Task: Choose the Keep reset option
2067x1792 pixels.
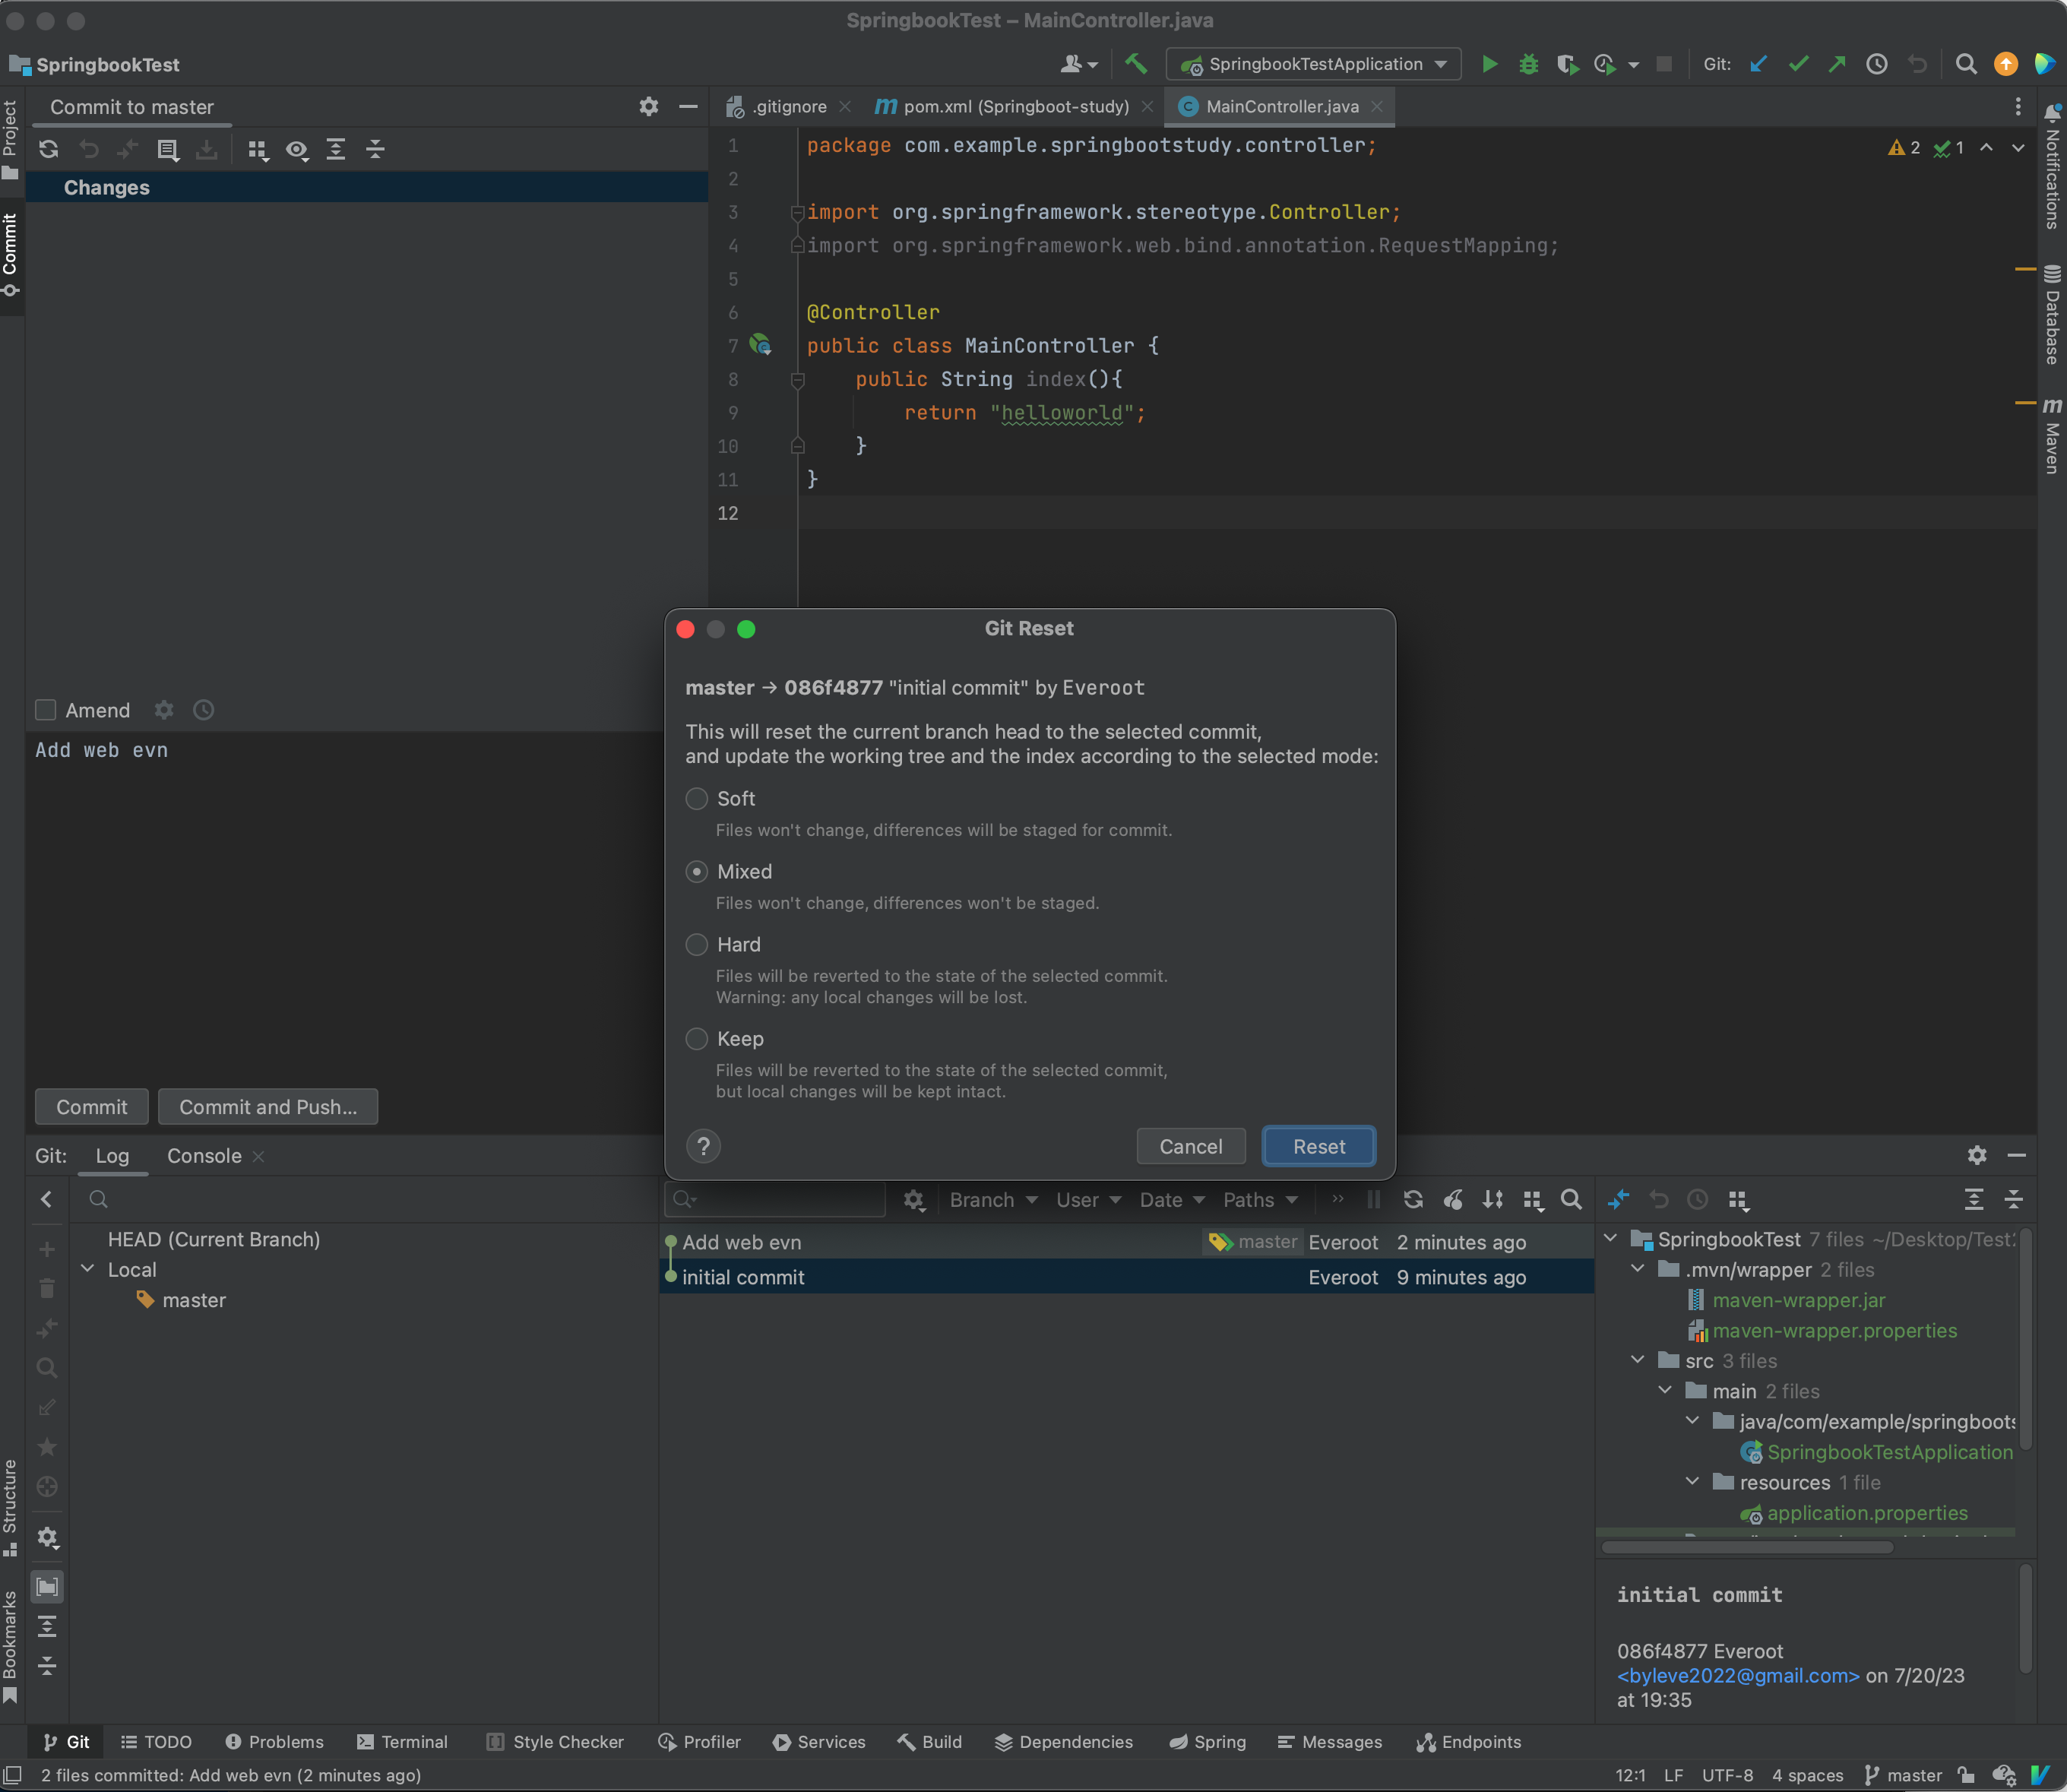Action: pos(697,1038)
